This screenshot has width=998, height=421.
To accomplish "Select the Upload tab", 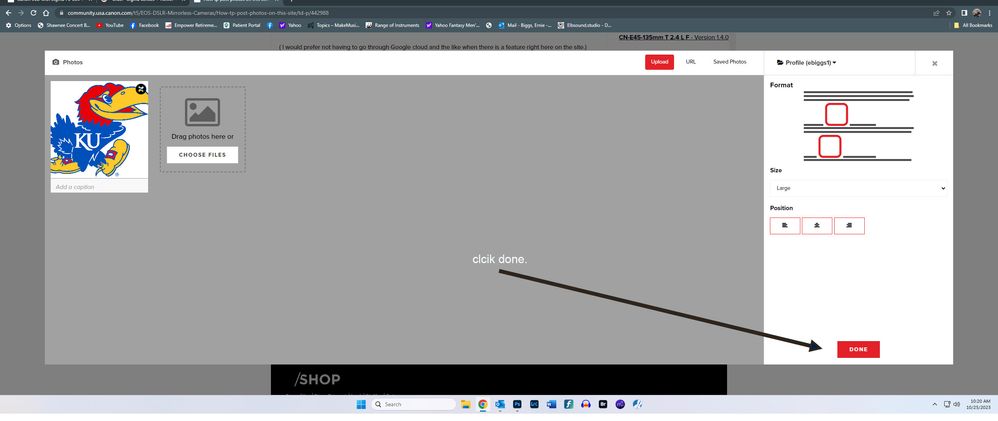I will pos(659,62).
